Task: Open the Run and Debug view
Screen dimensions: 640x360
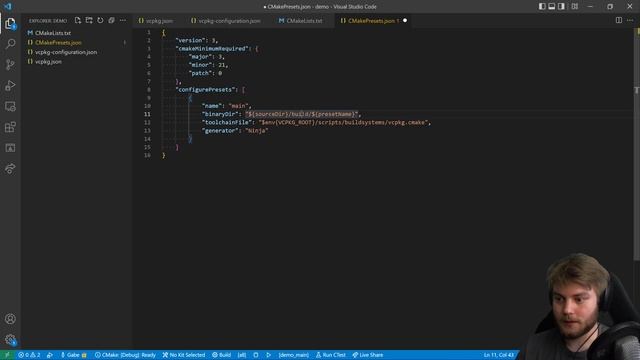Action: click(10, 85)
